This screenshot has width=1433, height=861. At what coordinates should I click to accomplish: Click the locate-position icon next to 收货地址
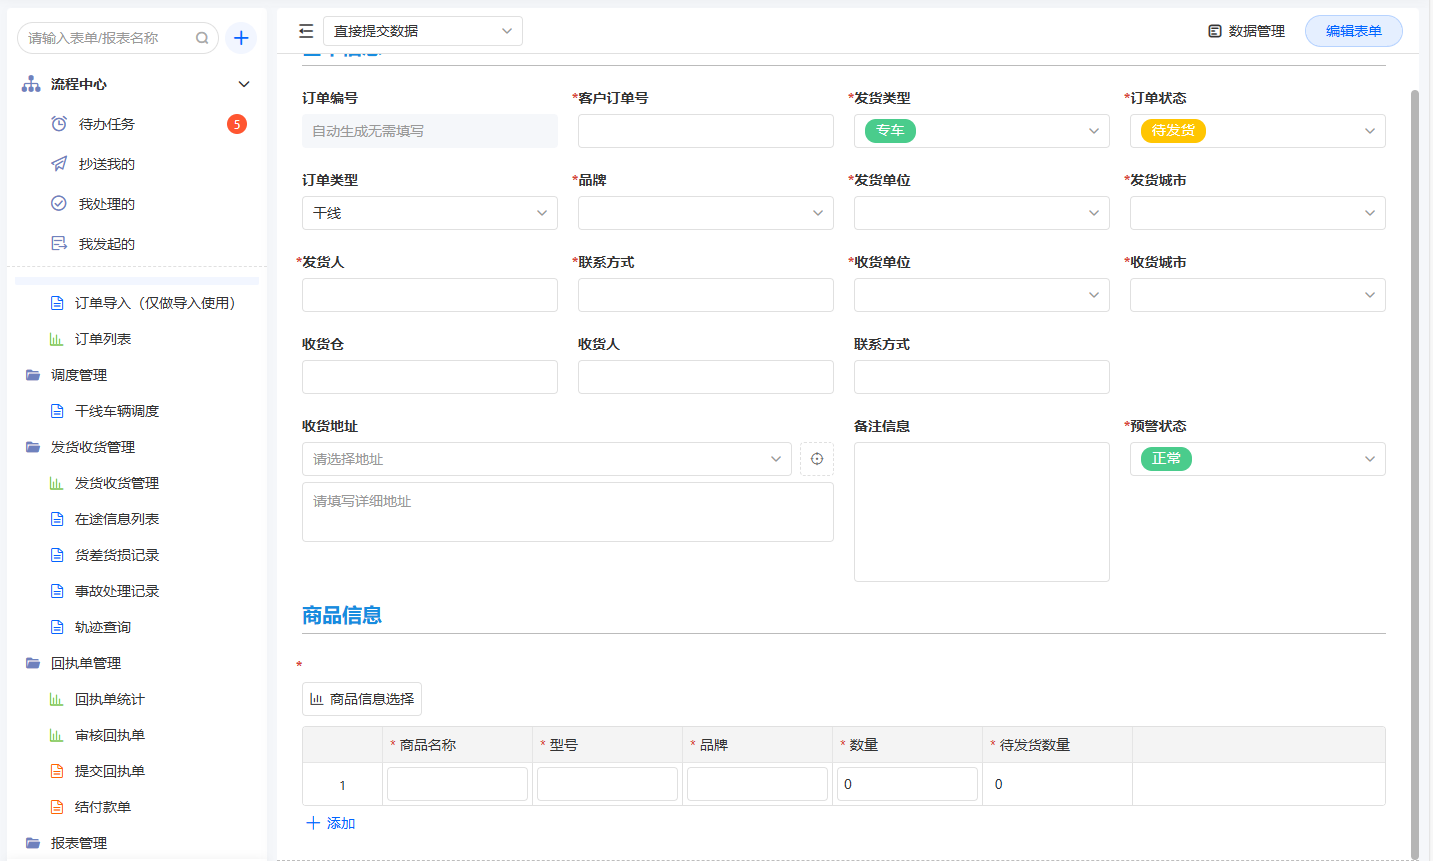click(817, 459)
